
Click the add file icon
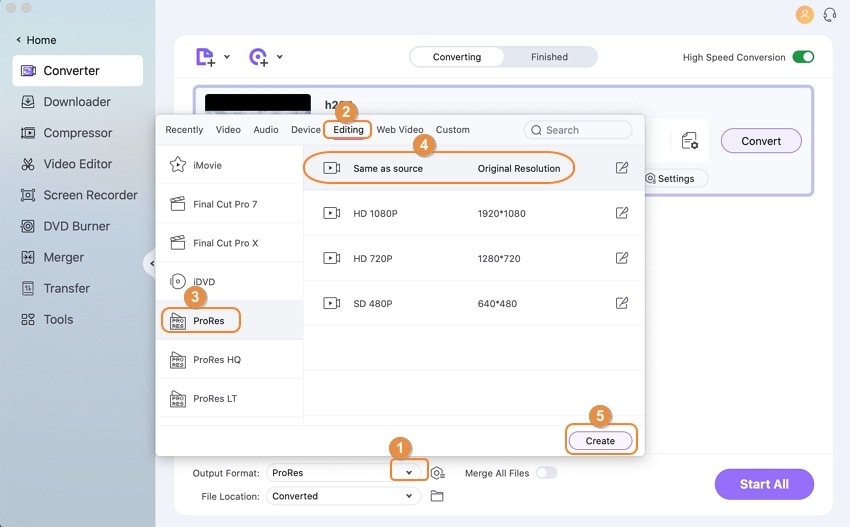coord(205,57)
